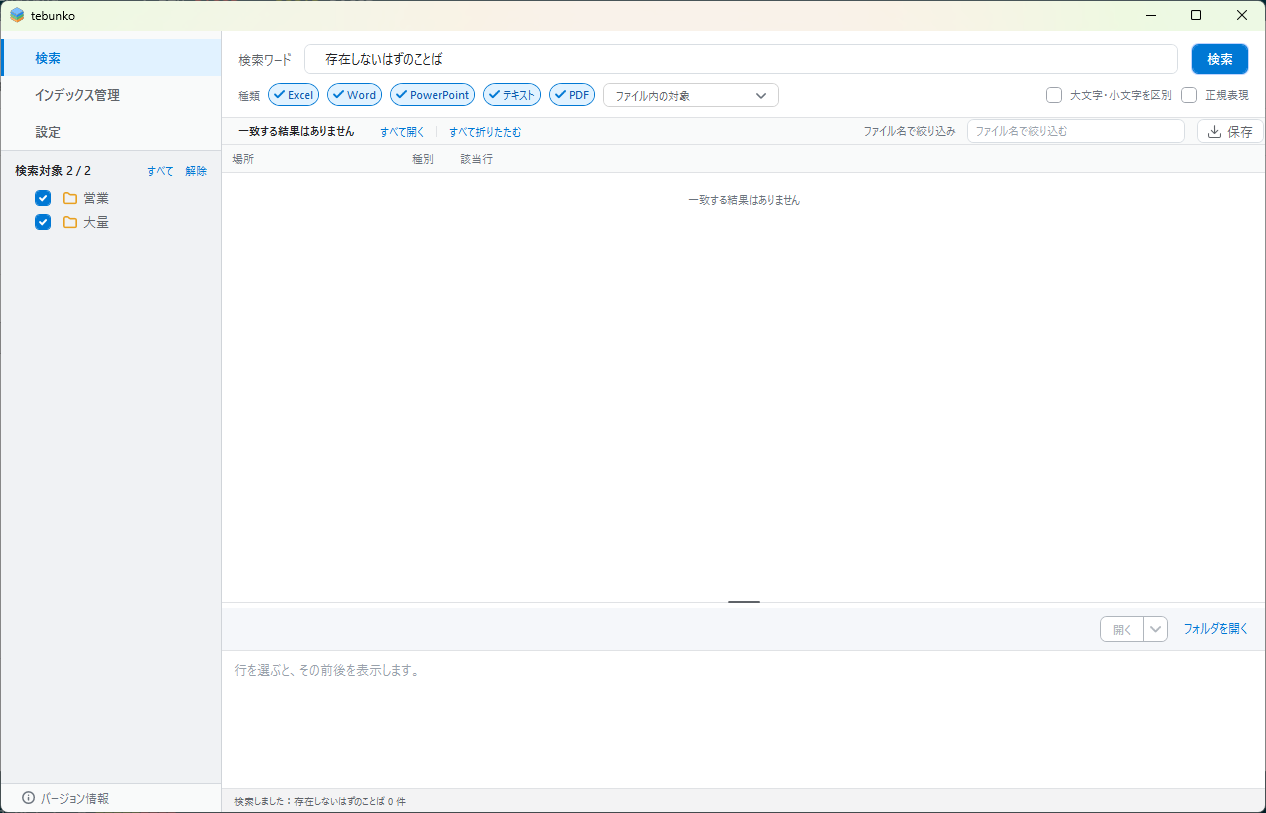Toggle the Excel file type filter
Image resolution: width=1266 pixels, height=813 pixels.
click(294, 95)
